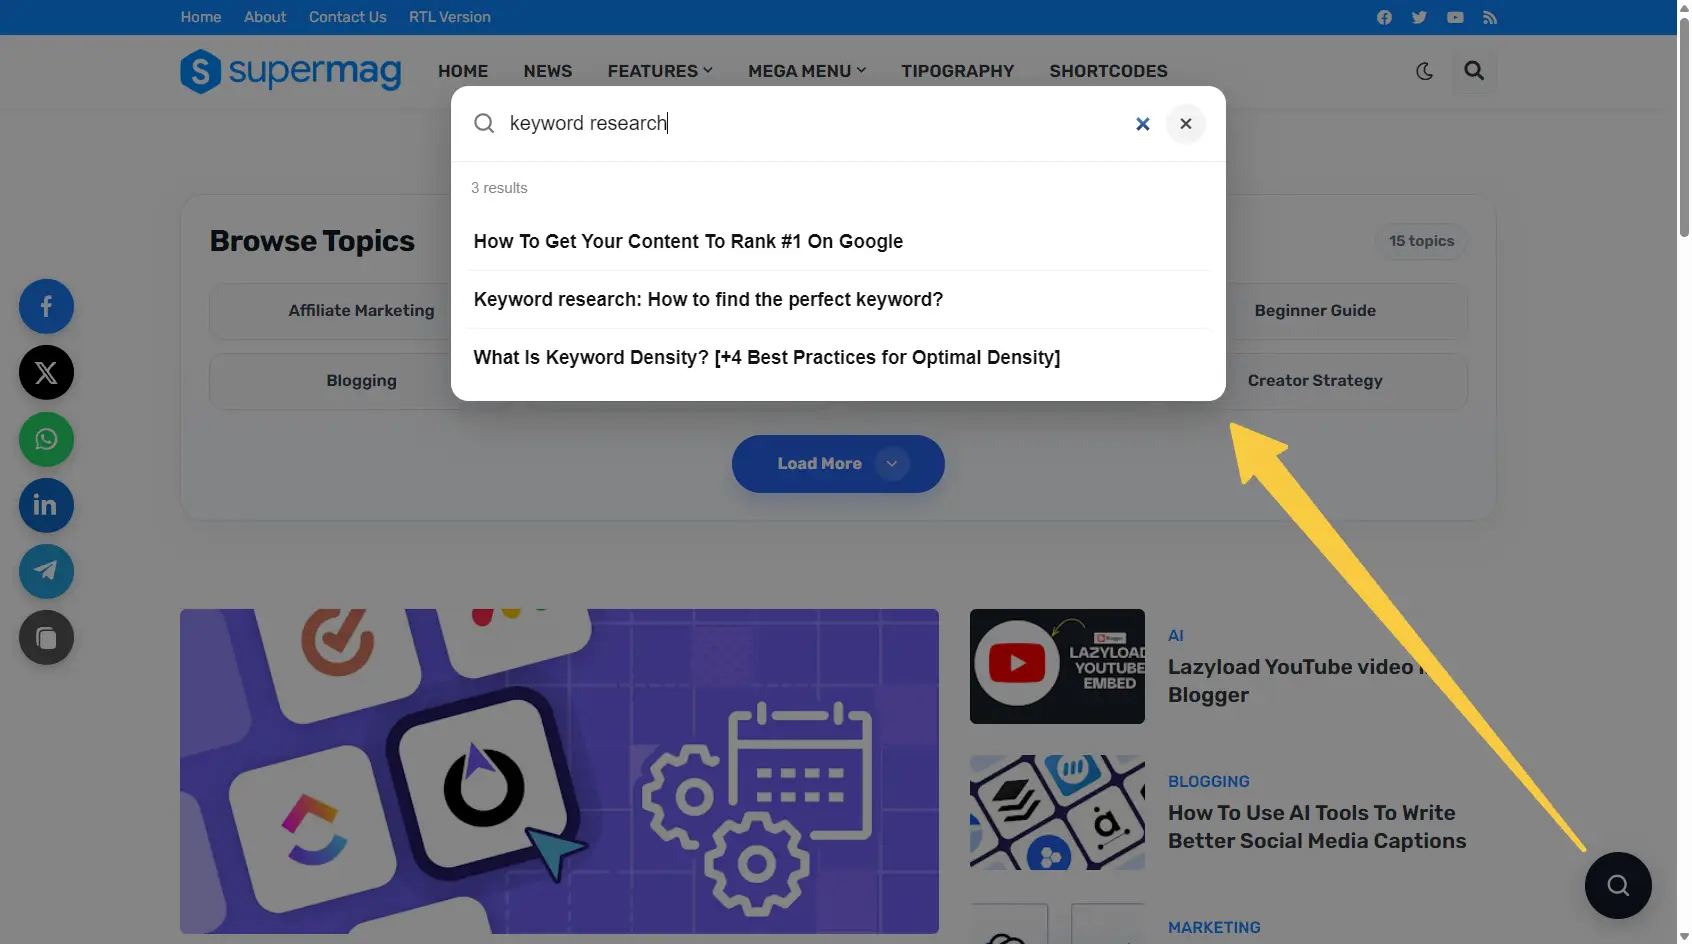Open Twitter link in top bar

point(1419,17)
